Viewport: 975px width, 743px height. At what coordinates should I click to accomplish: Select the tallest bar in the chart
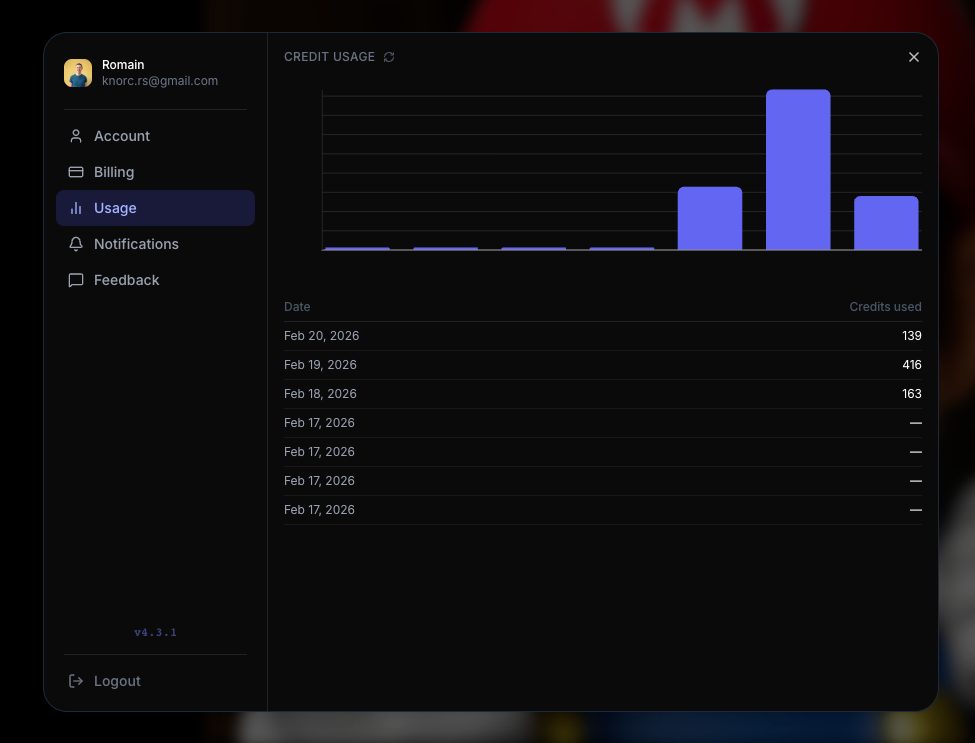coord(798,170)
